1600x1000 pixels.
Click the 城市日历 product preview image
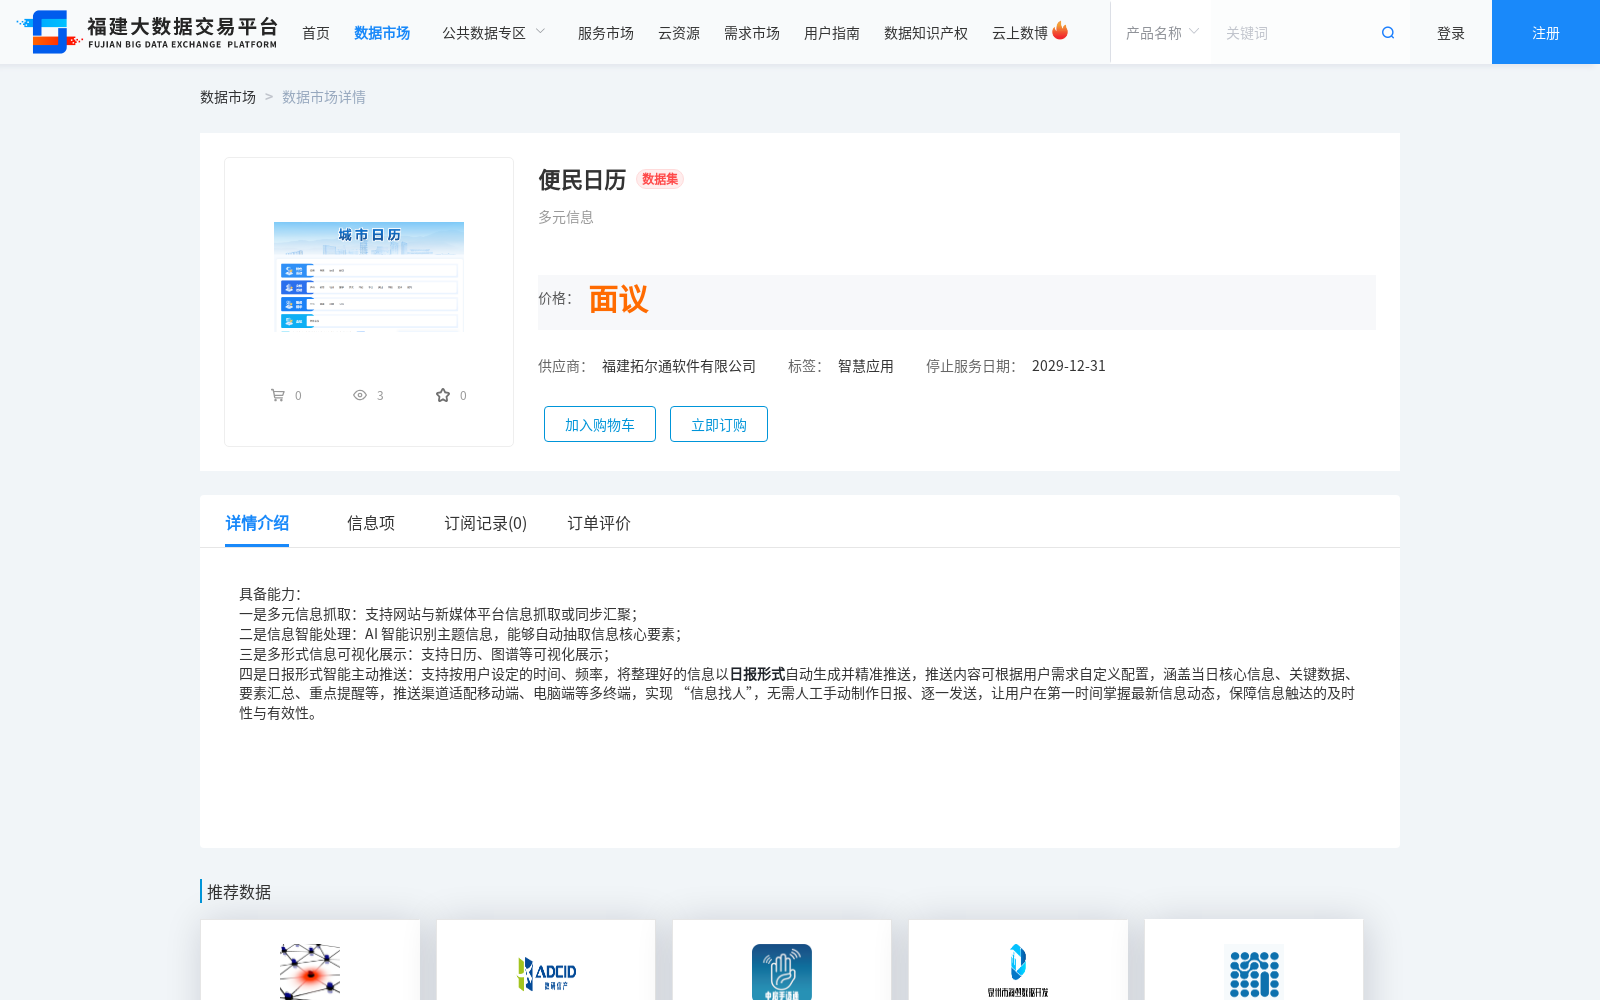[x=369, y=276]
